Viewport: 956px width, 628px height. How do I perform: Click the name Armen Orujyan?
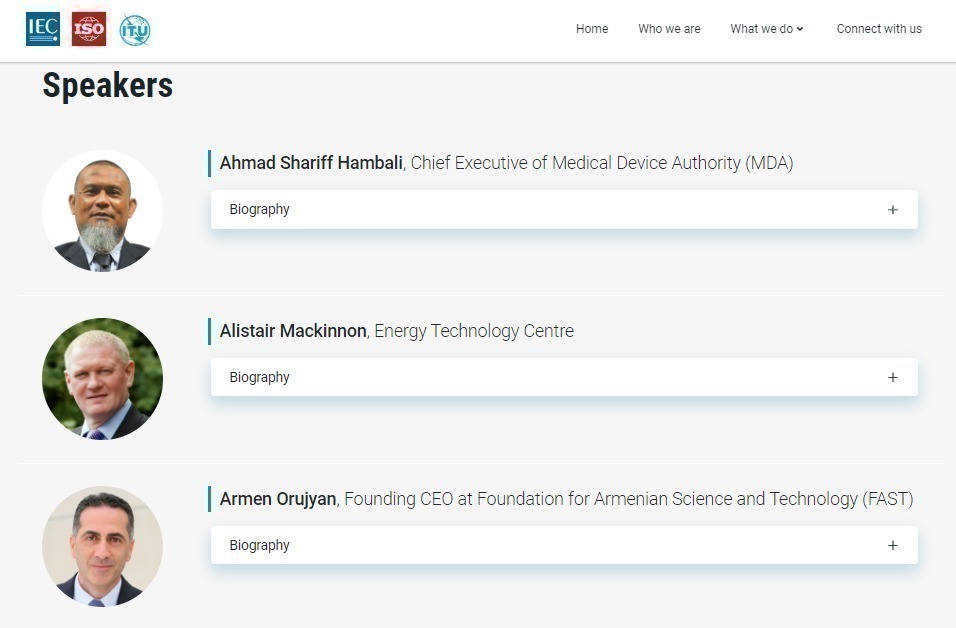(x=278, y=499)
